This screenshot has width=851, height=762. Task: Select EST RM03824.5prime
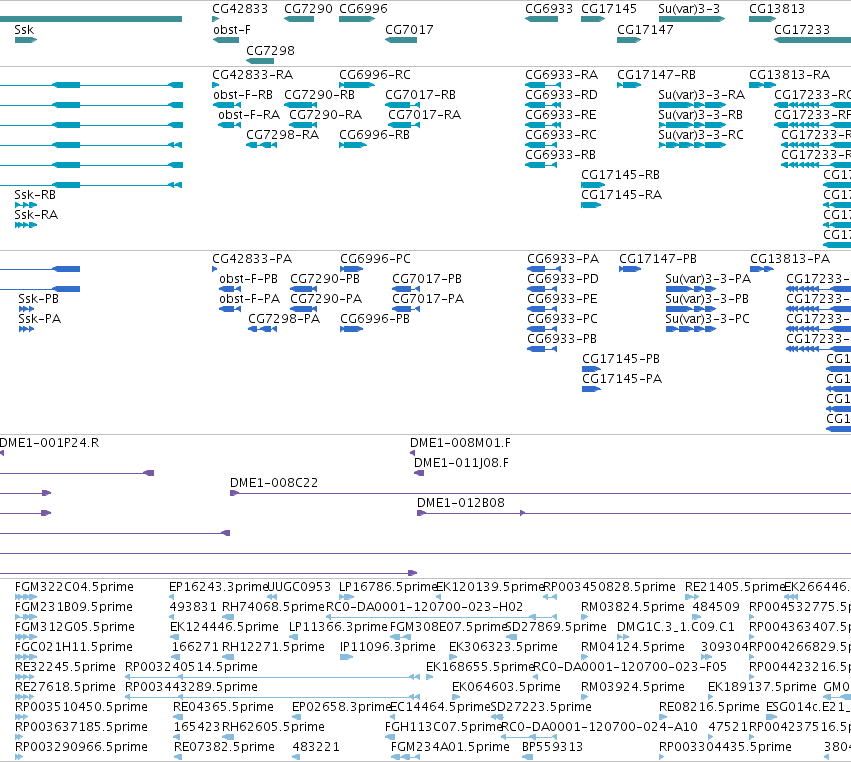[x=585, y=617]
